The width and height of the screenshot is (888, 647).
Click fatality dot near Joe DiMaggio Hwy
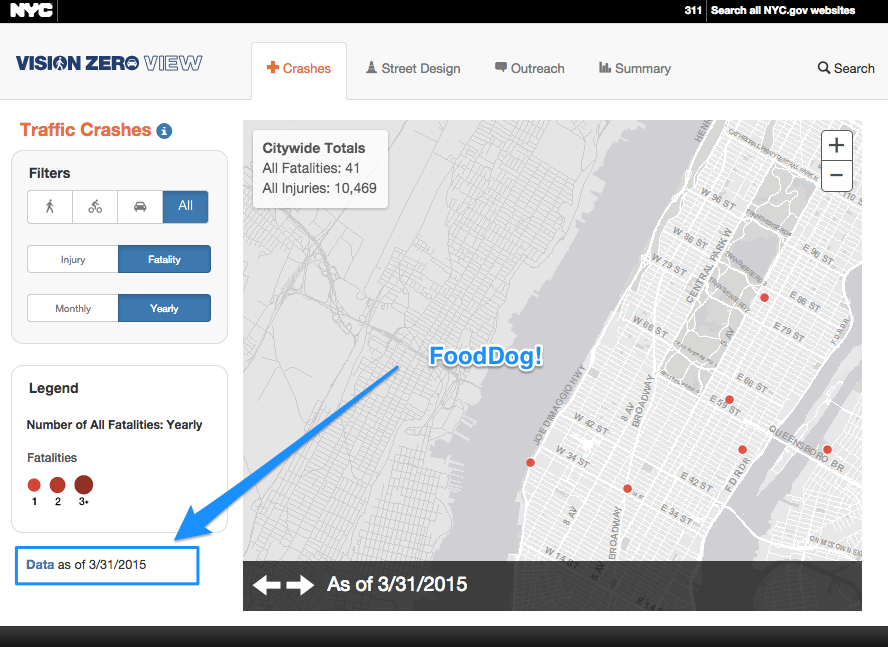(531, 462)
